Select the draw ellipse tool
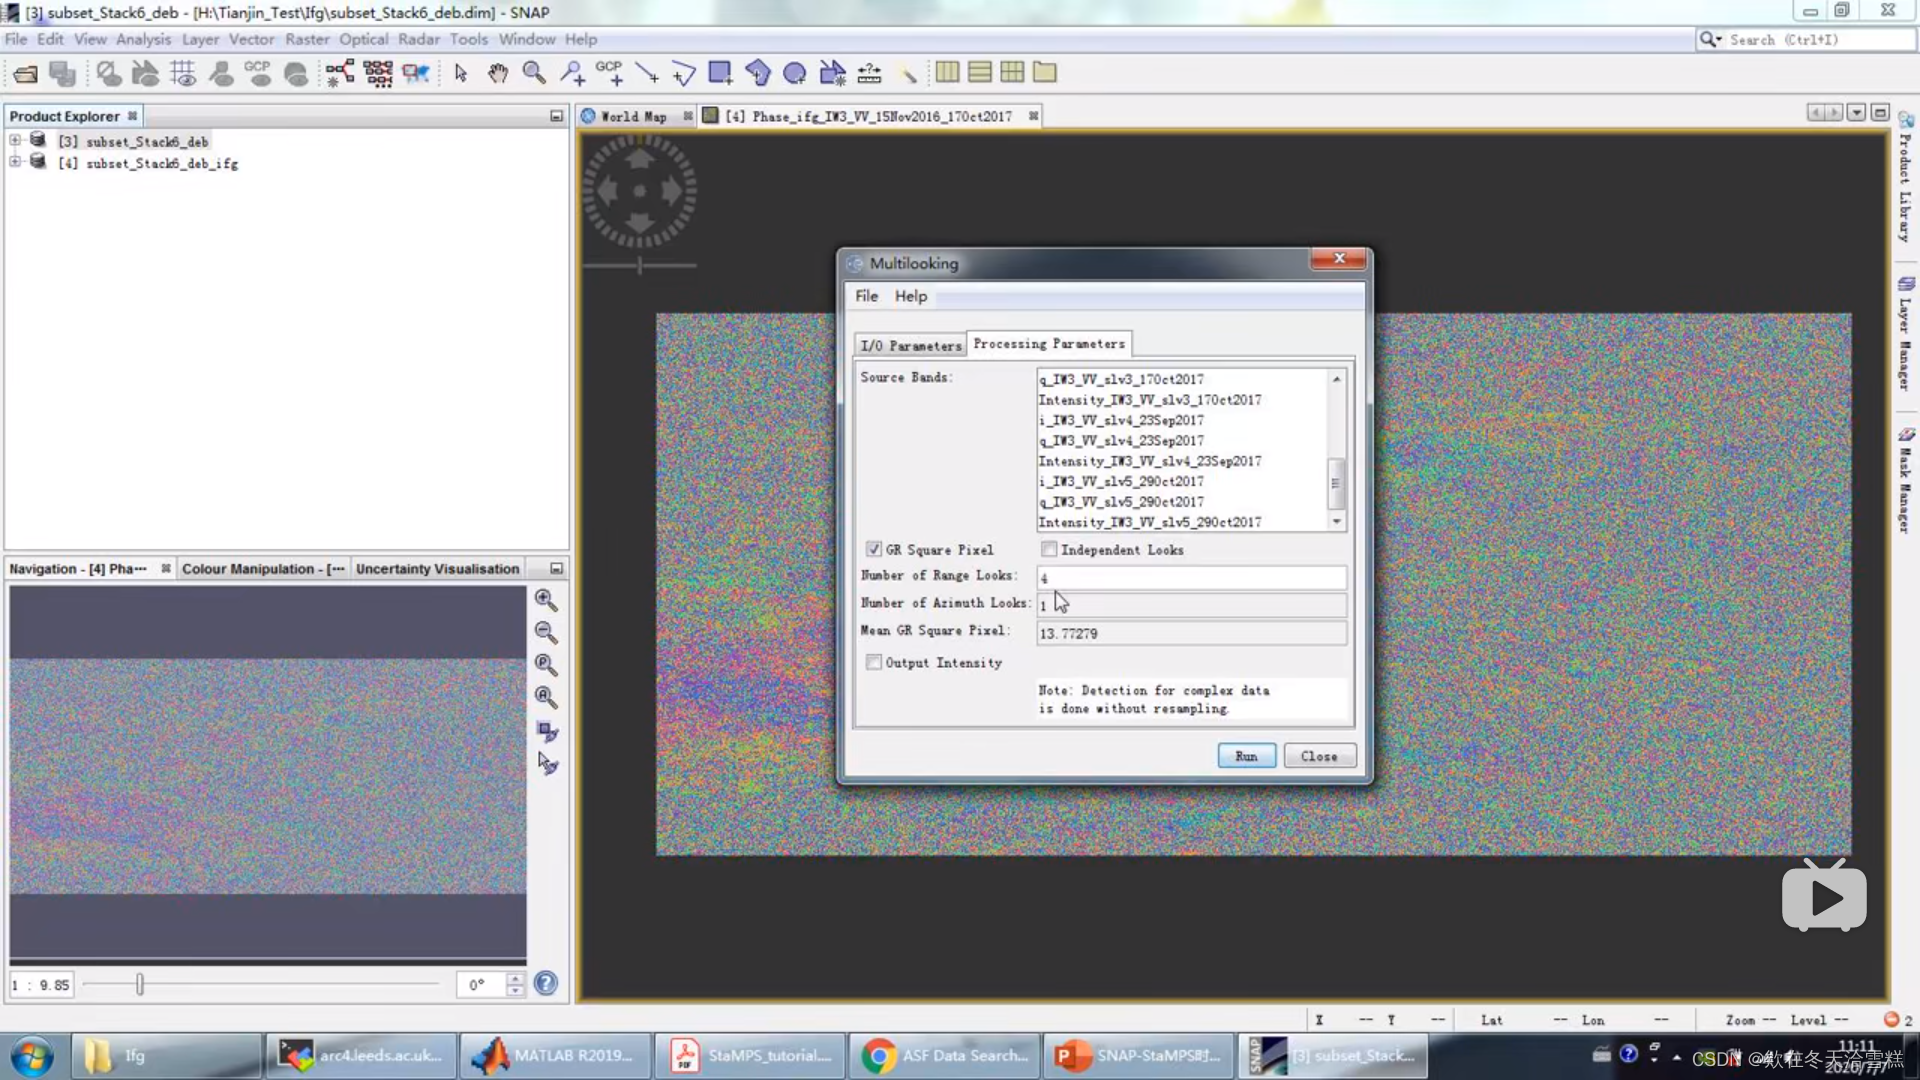The image size is (1920, 1080). (x=795, y=73)
